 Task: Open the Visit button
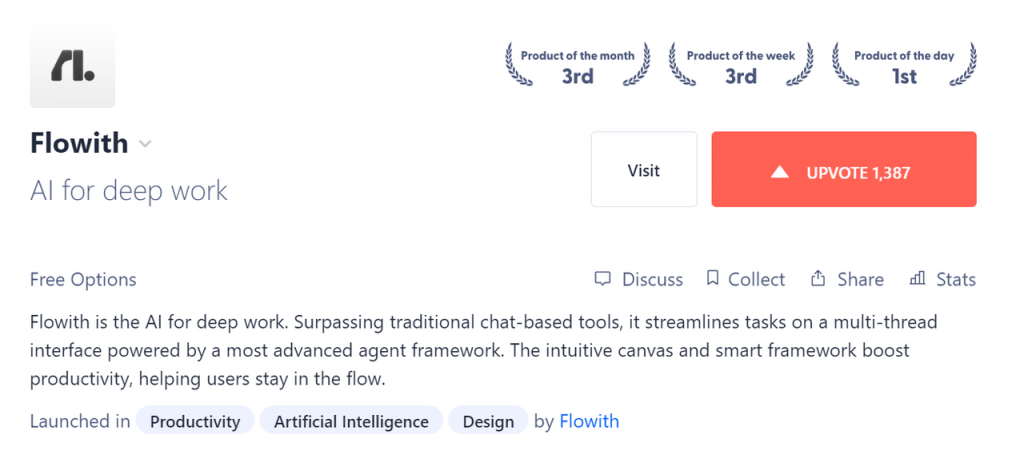coord(644,169)
